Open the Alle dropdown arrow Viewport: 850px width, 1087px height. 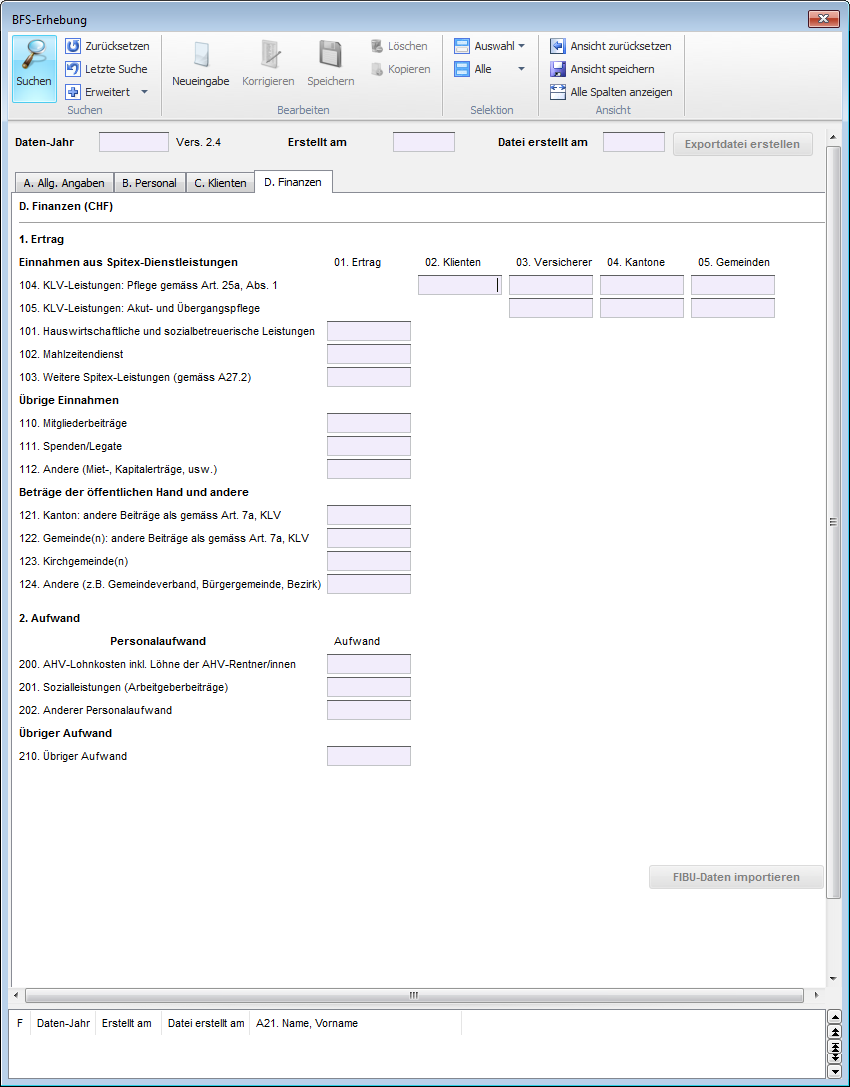click(x=521, y=69)
